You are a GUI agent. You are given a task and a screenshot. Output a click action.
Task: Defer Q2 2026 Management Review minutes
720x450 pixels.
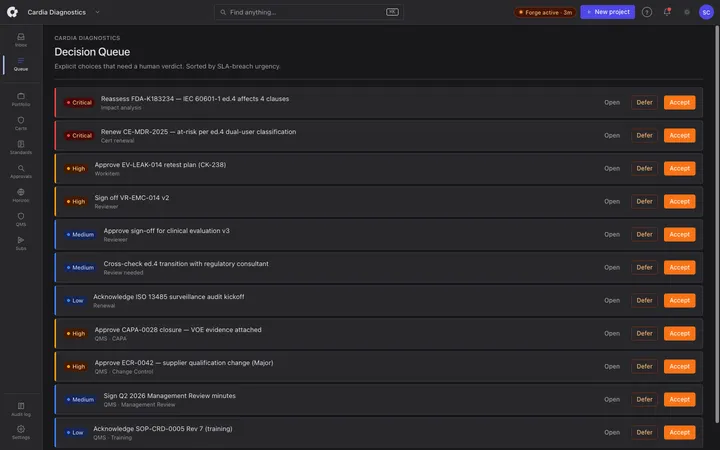[x=644, y=399]
